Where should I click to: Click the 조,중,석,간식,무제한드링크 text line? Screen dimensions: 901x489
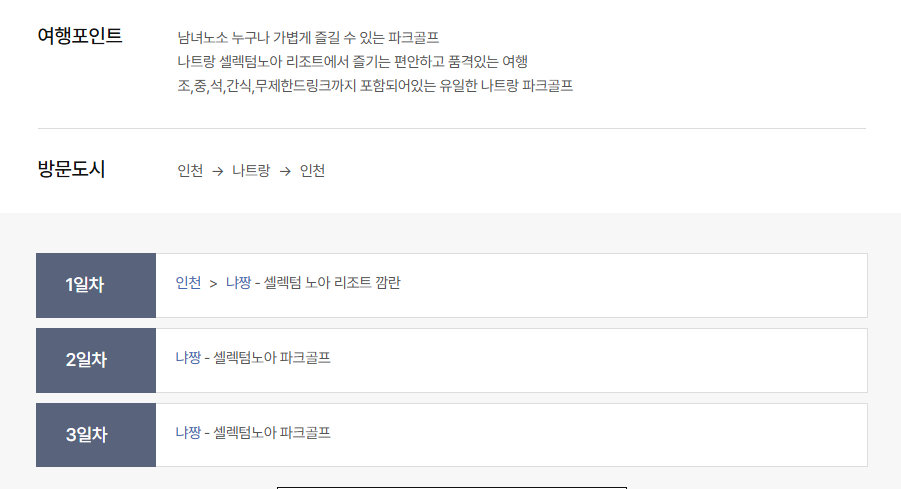point(375,86)
